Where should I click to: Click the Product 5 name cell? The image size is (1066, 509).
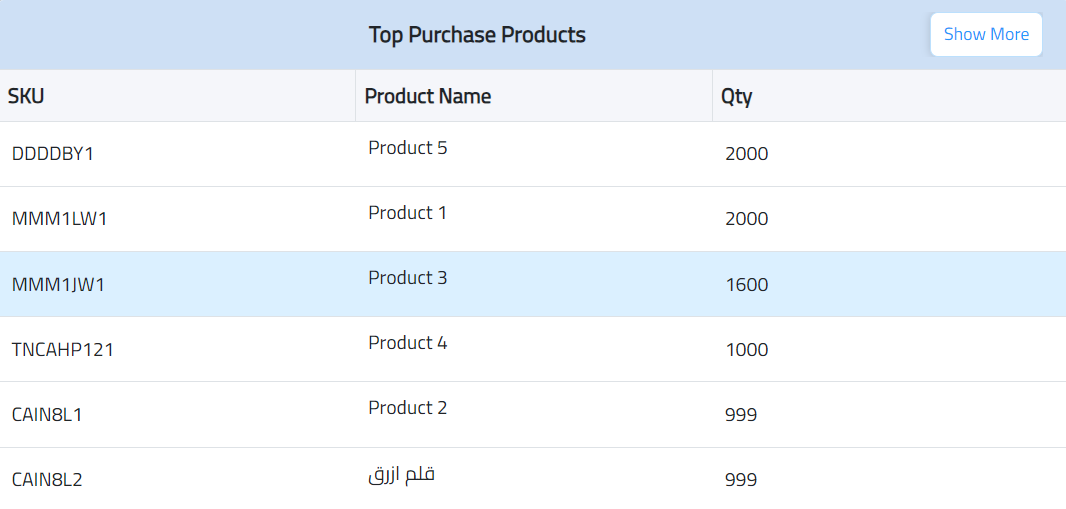(408, 148)
